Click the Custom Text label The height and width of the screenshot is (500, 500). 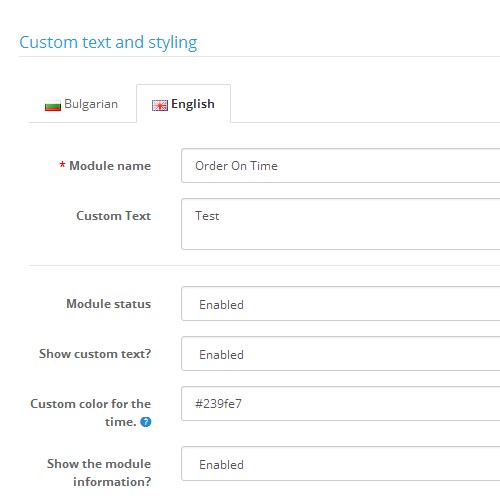coord(114,216)
